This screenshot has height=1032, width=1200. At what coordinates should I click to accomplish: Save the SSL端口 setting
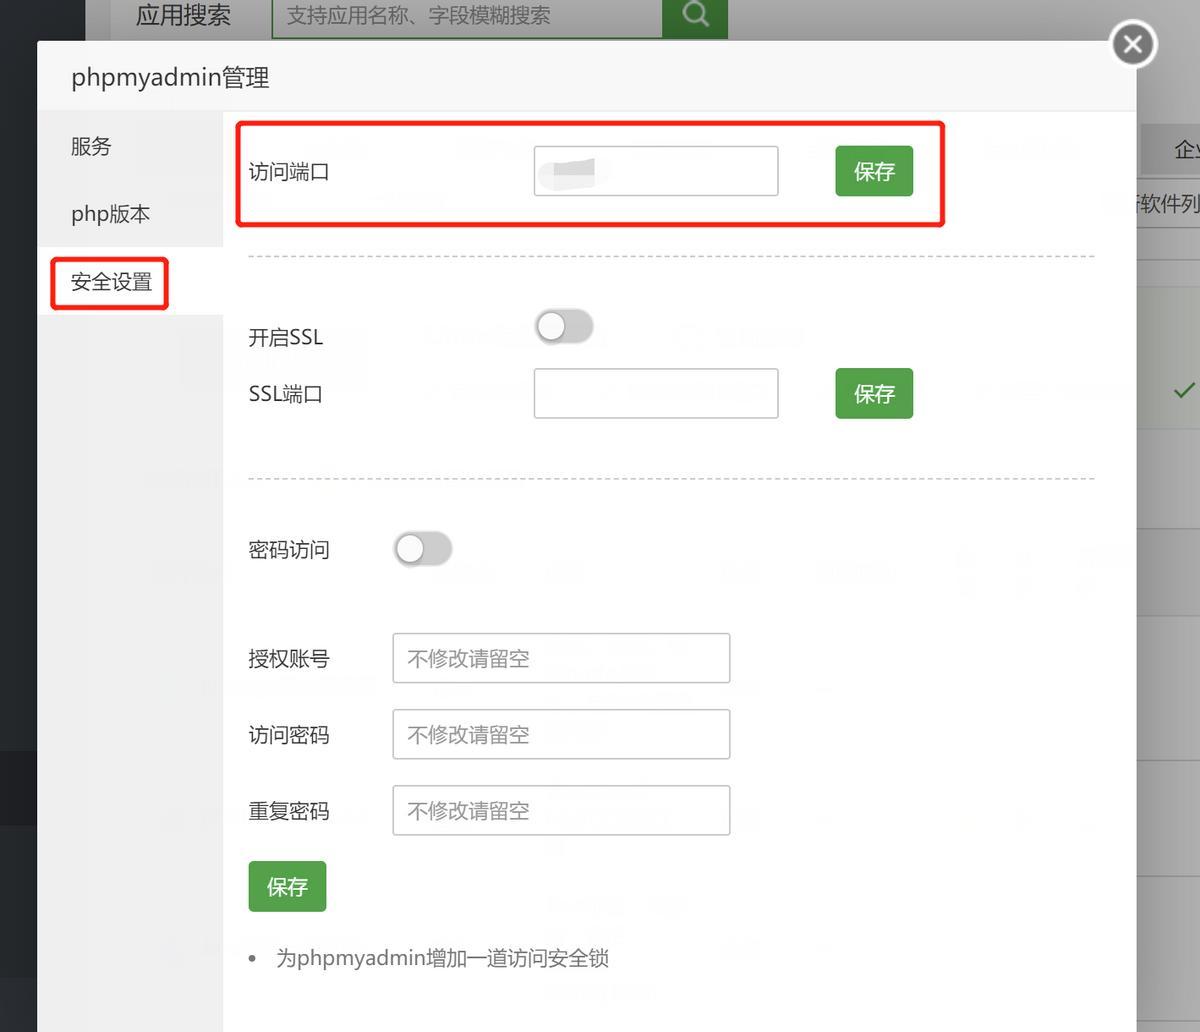[874, 393]
